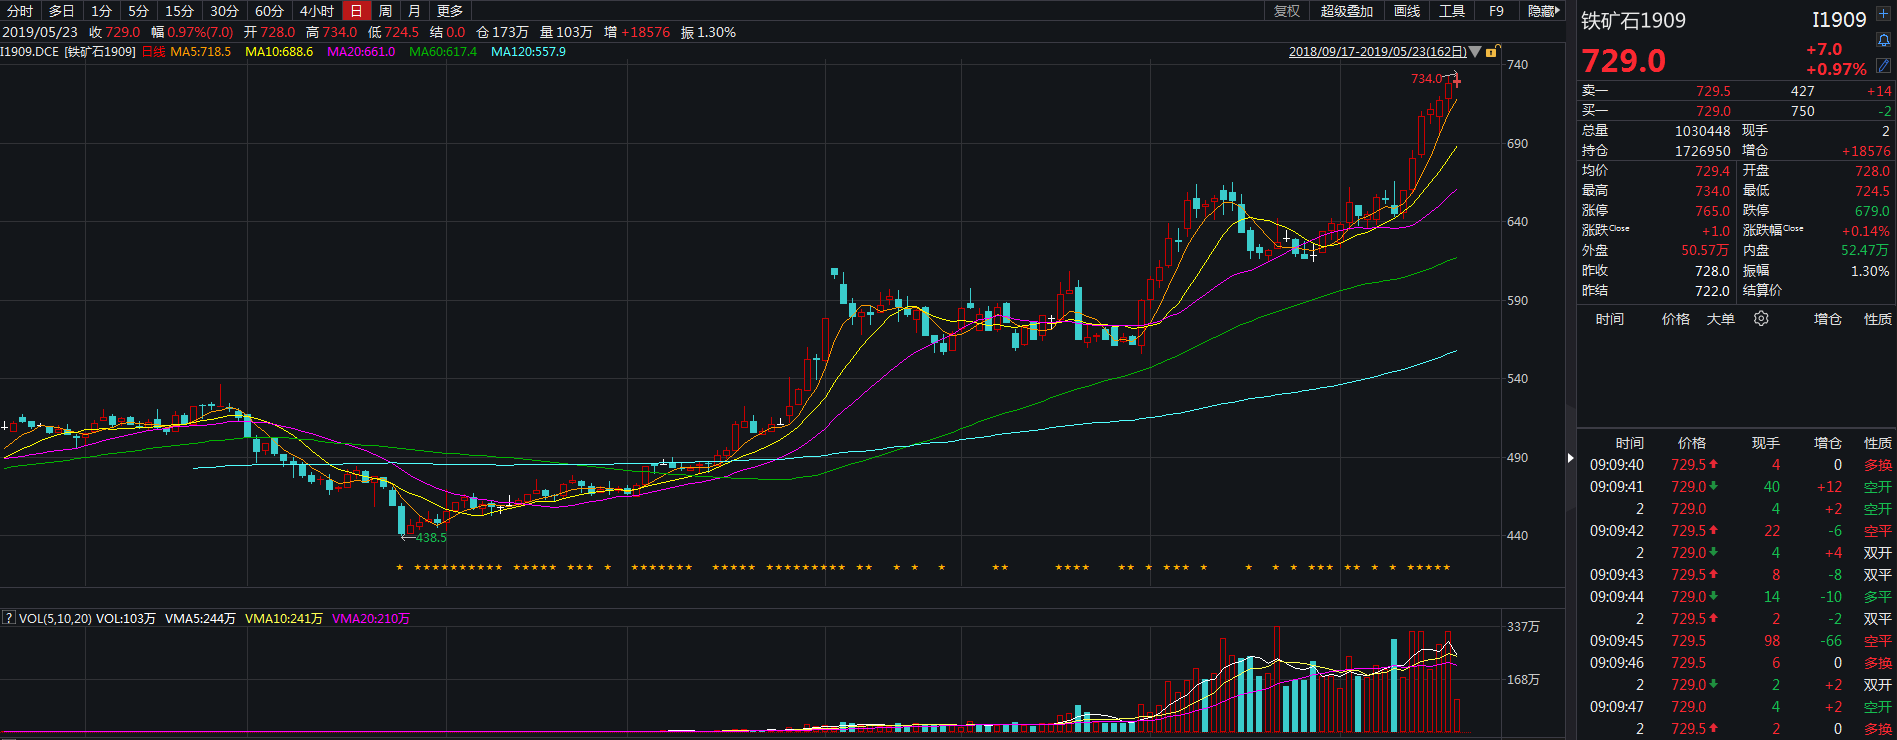Expand the date range dropdown triangle
This screenshot has width=1897, height=740.
pos(1475,52)
